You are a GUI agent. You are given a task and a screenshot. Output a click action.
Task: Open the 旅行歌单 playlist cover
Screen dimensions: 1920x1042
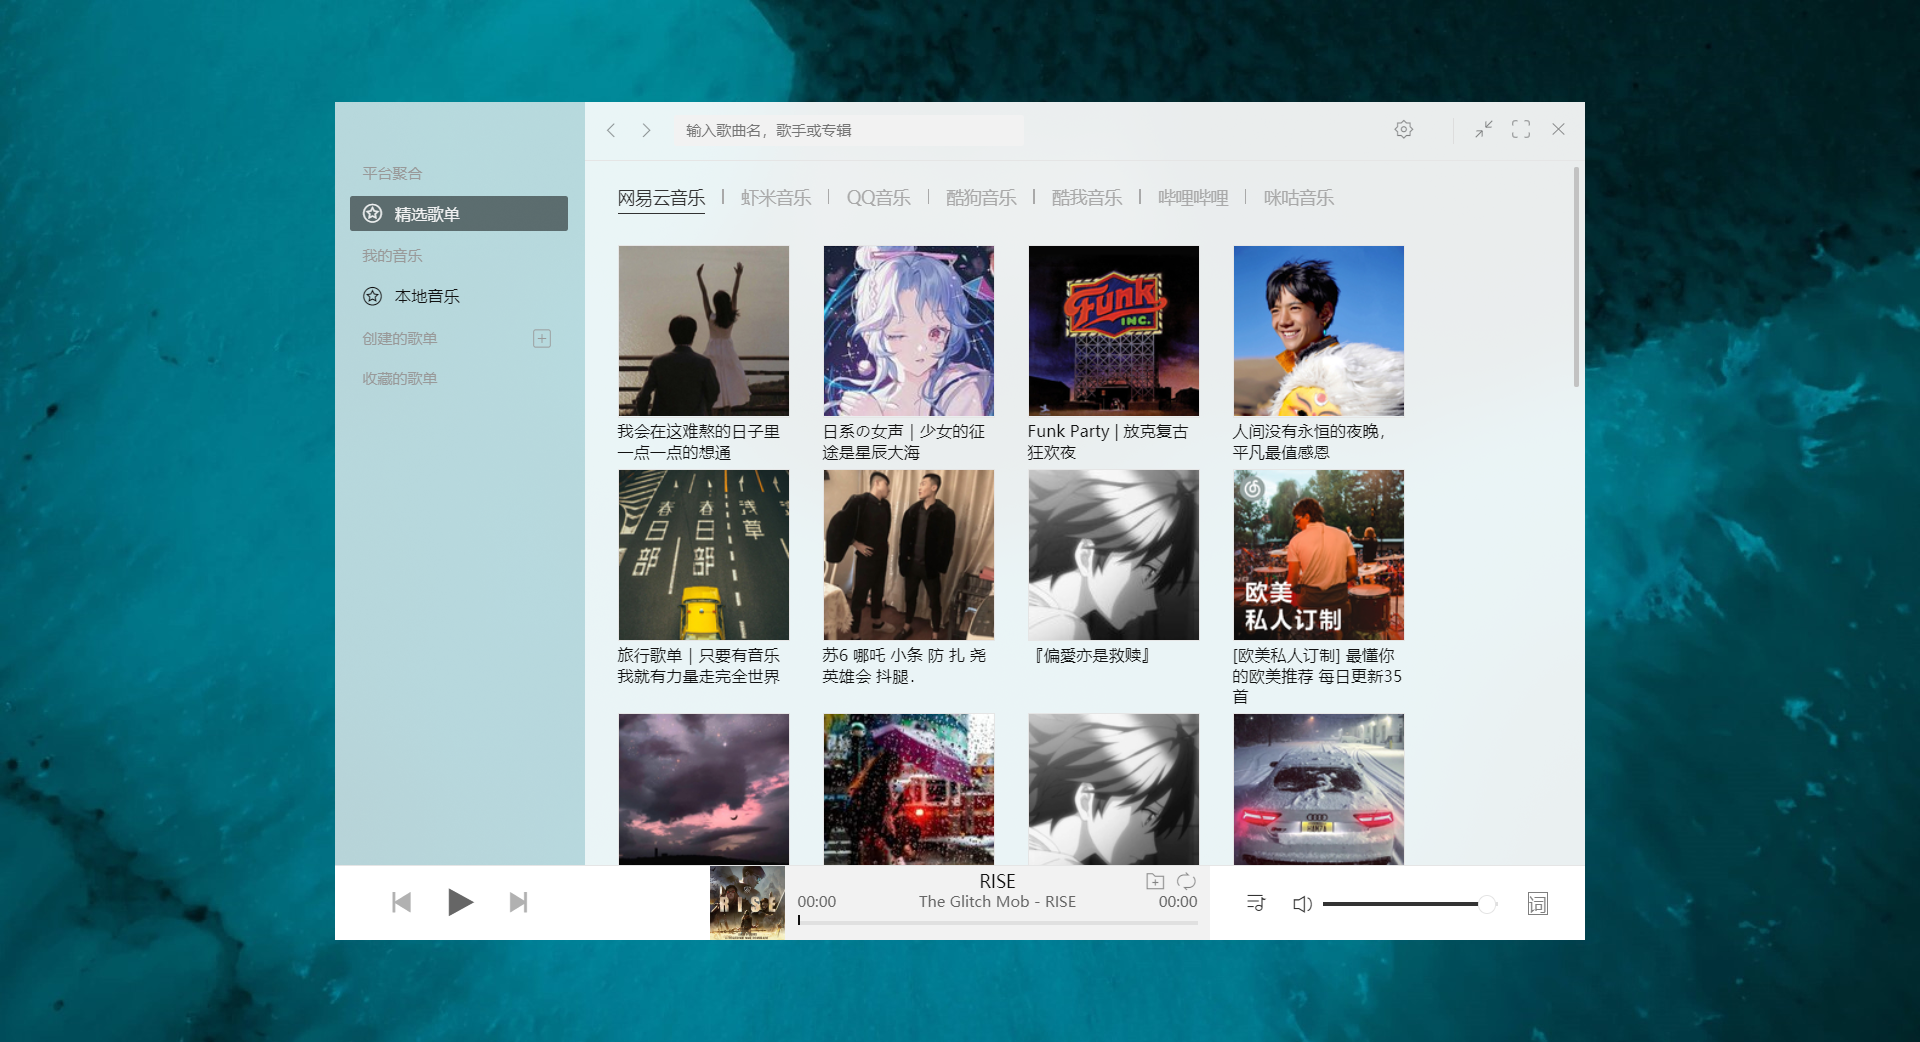[704, 555]
